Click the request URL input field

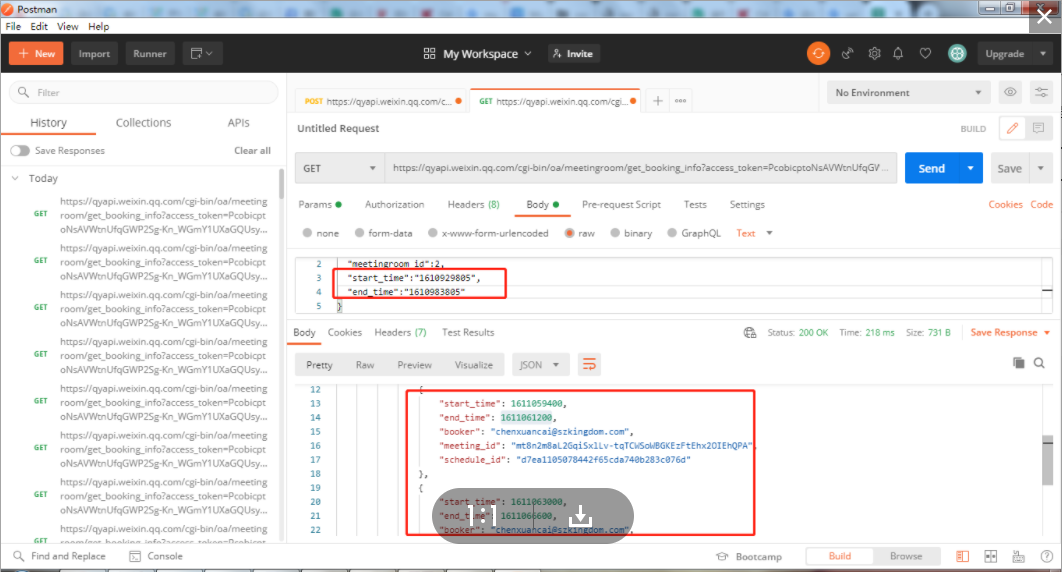640,168
